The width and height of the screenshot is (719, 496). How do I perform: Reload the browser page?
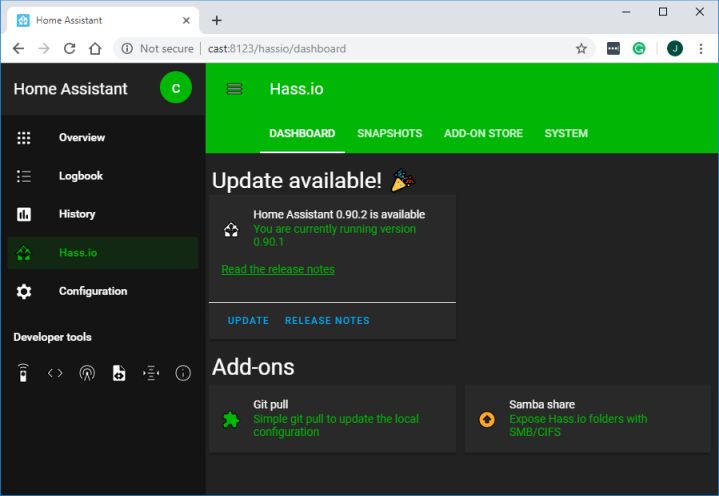pos(70,49)
